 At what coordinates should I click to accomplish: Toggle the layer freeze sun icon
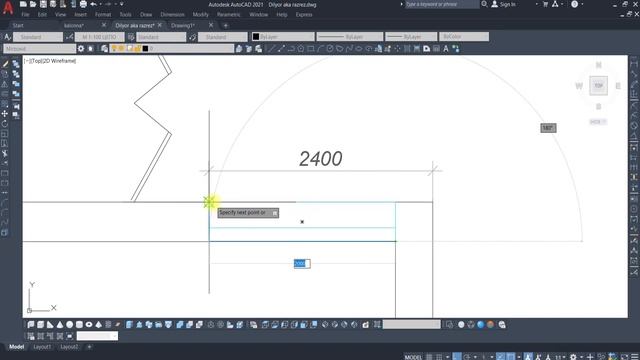pos(122,49)
